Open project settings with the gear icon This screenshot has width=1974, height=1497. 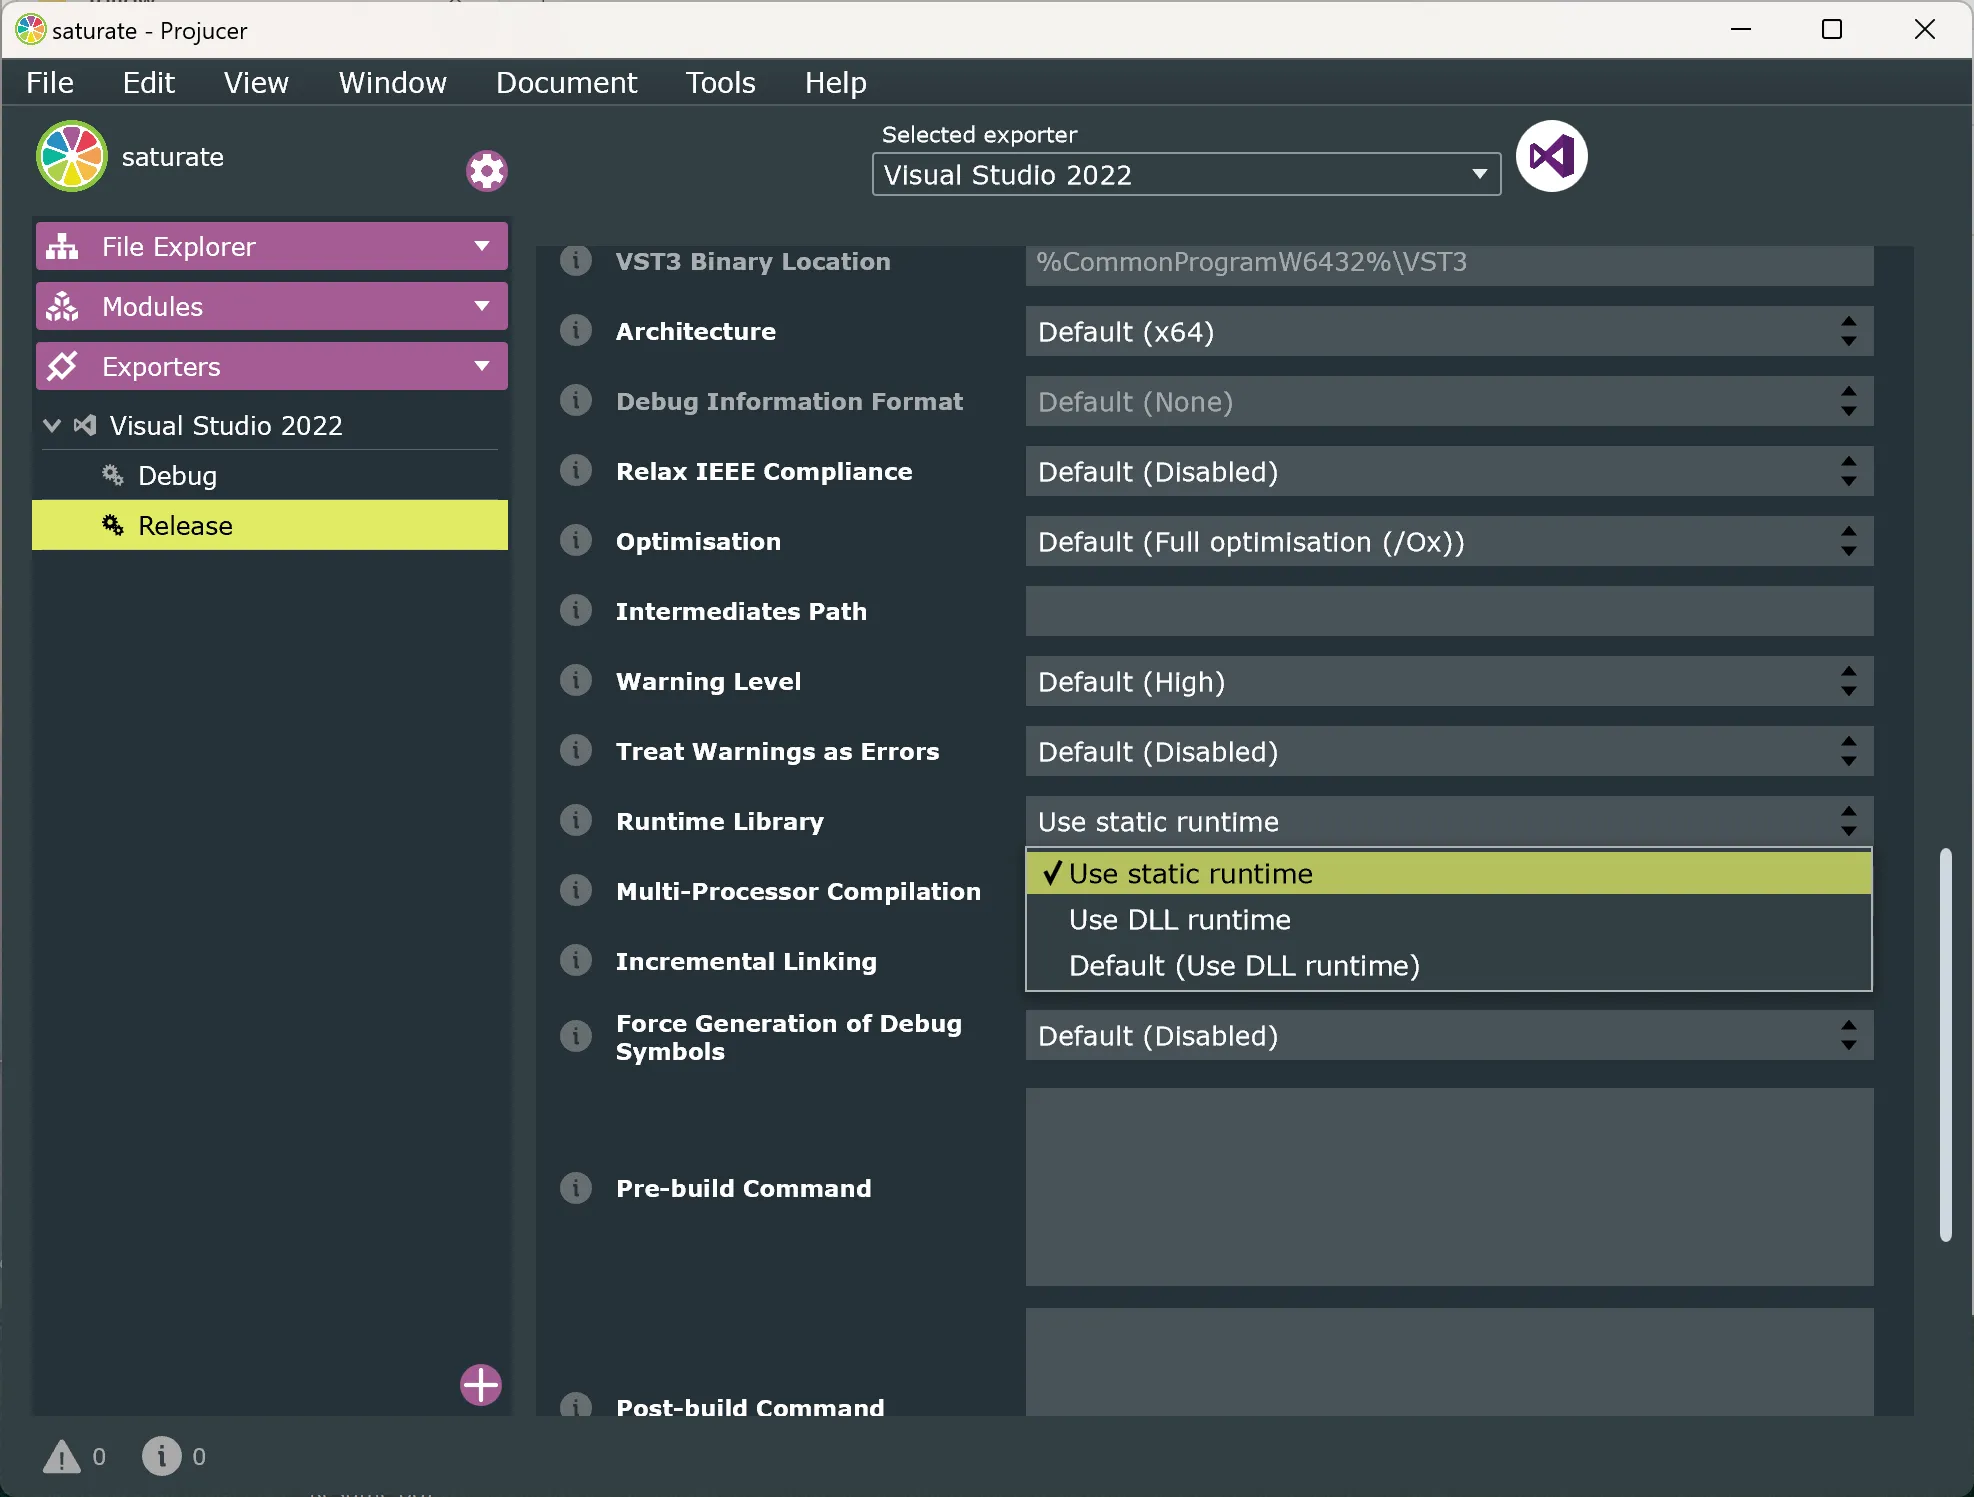point(487,171)
